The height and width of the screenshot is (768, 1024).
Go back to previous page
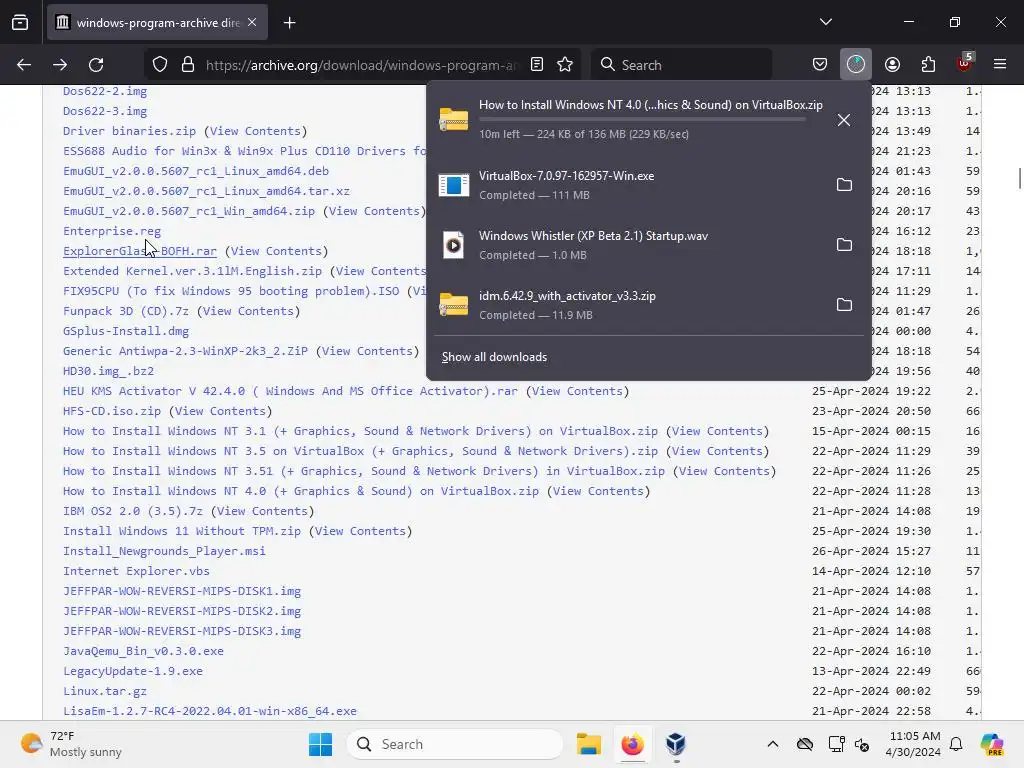[24, 65]
